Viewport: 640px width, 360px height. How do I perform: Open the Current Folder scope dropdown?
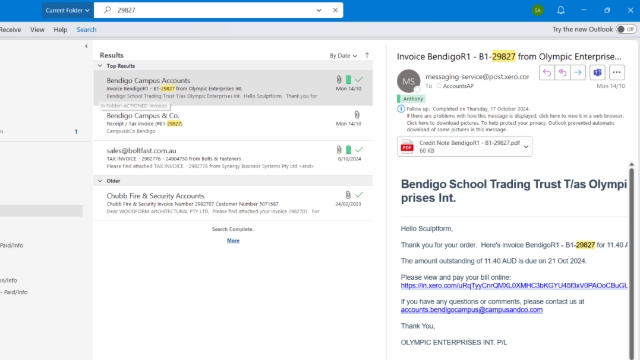pos(67,10)
